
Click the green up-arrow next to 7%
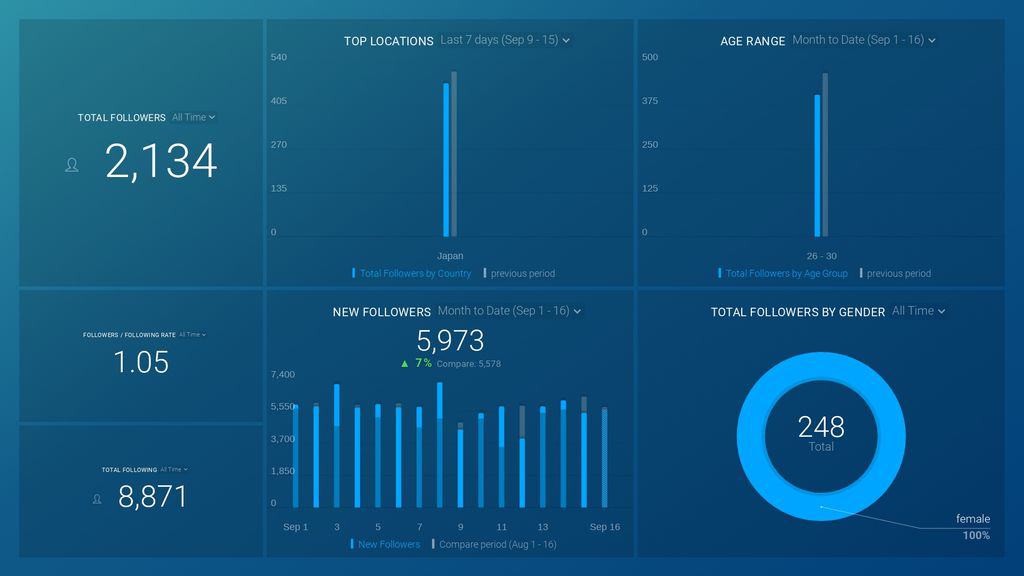(404, 363)
